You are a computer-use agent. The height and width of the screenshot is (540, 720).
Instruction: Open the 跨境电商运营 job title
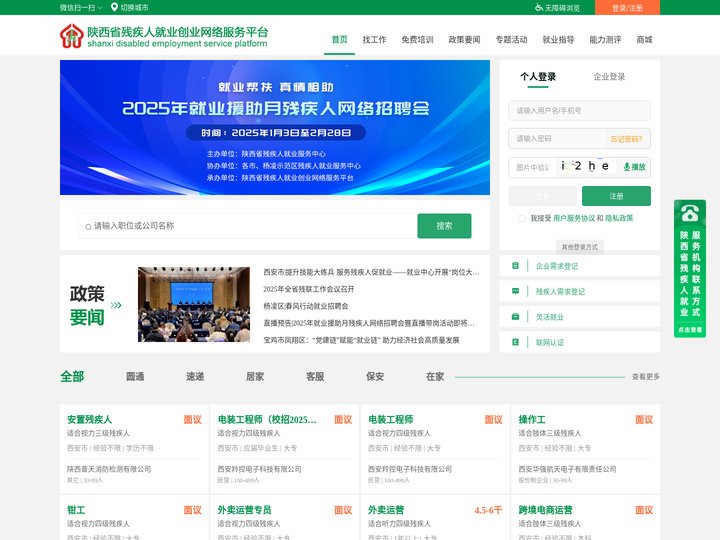coord(546,510)
